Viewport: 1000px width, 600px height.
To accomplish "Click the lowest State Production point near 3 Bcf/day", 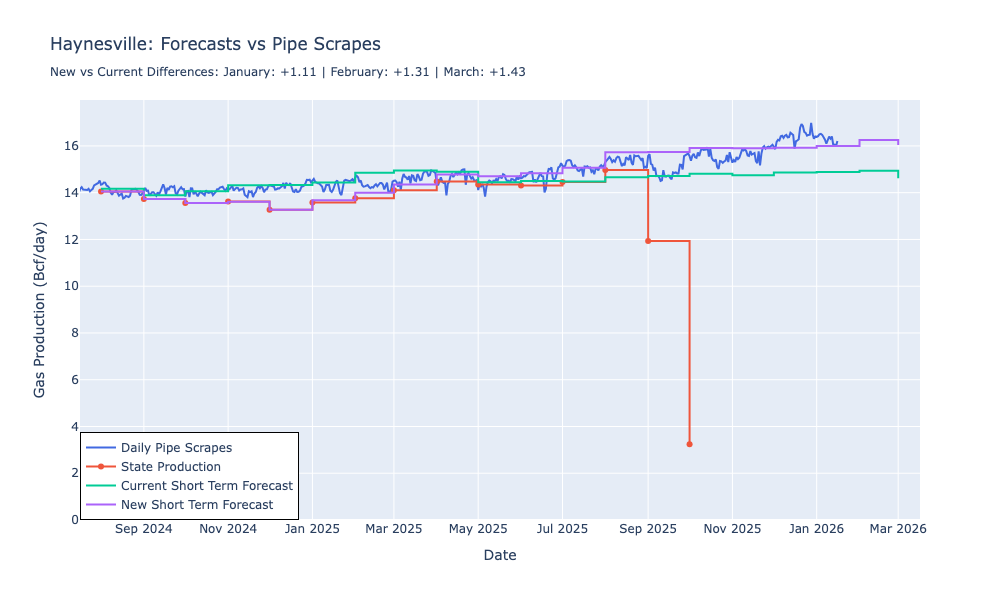I will 689,444.
